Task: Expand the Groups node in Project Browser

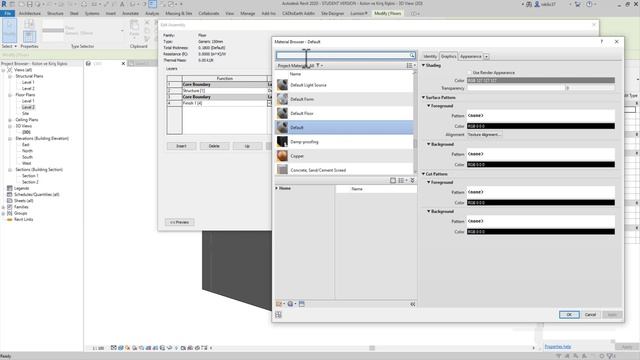Action: (x=4, y=213)
